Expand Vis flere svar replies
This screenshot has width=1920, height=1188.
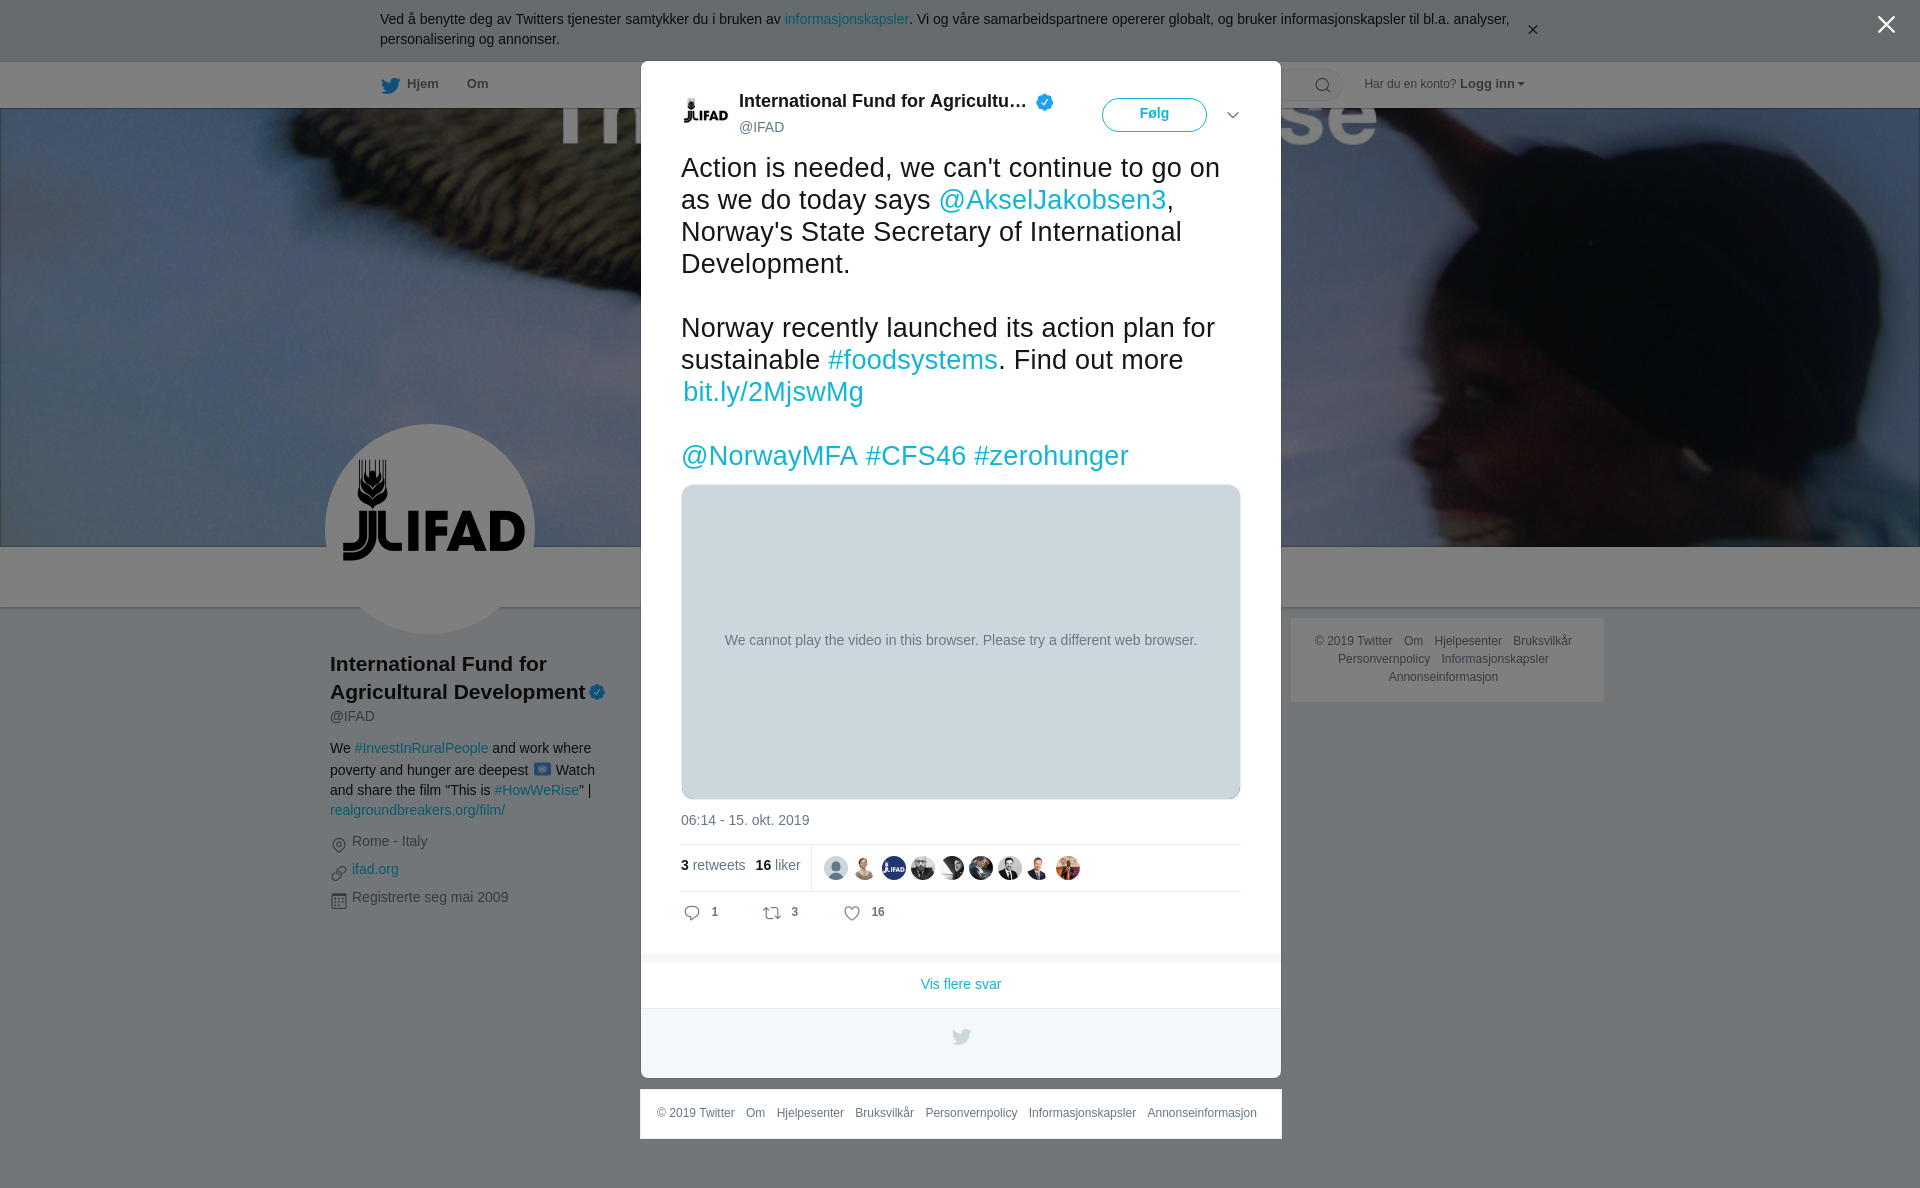[x=961, y=984]
